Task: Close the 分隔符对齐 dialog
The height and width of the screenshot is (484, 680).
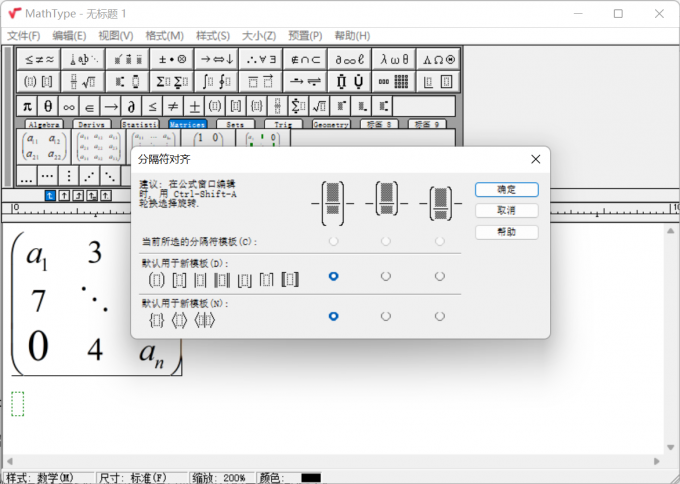Action: pos(536,159)
